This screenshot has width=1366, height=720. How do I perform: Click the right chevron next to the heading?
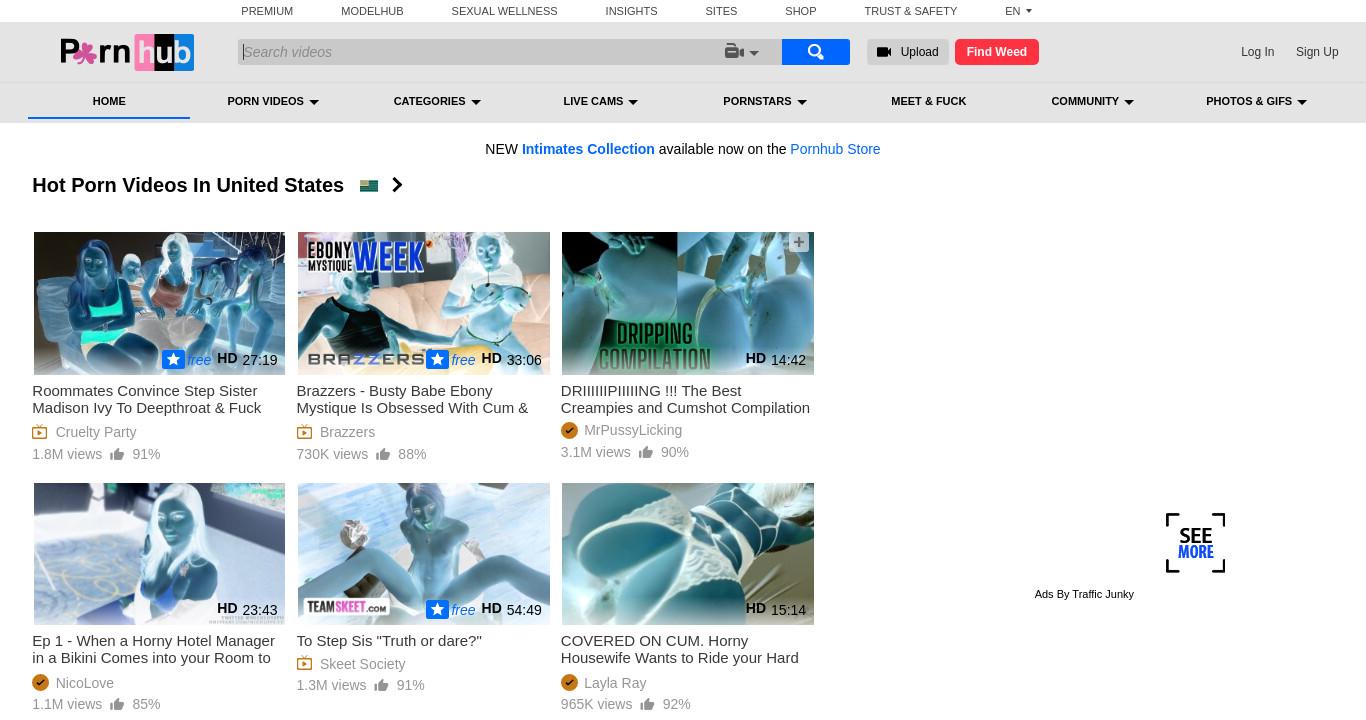(x=397, y=185)
